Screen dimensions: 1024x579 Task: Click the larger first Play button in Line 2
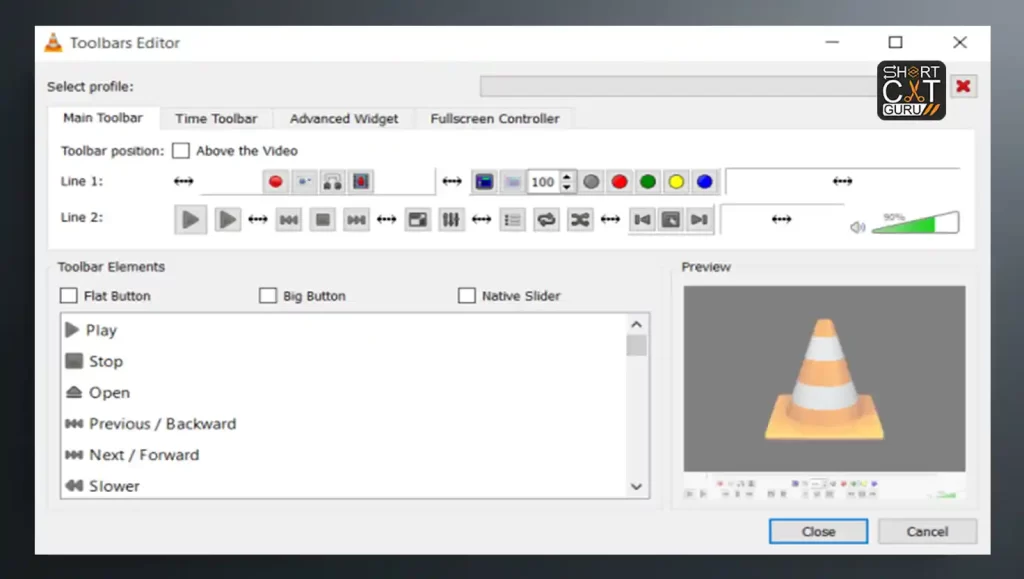click(191, 219)
